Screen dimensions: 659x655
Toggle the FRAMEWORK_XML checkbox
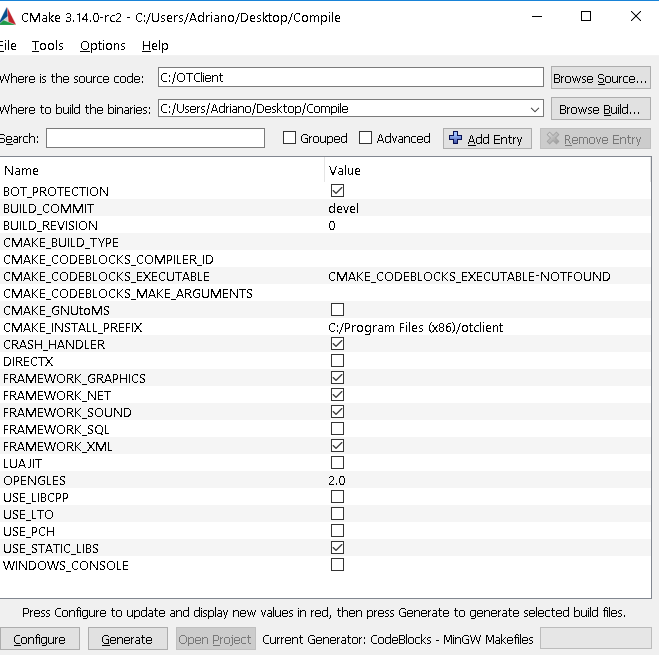click(337, 446)
